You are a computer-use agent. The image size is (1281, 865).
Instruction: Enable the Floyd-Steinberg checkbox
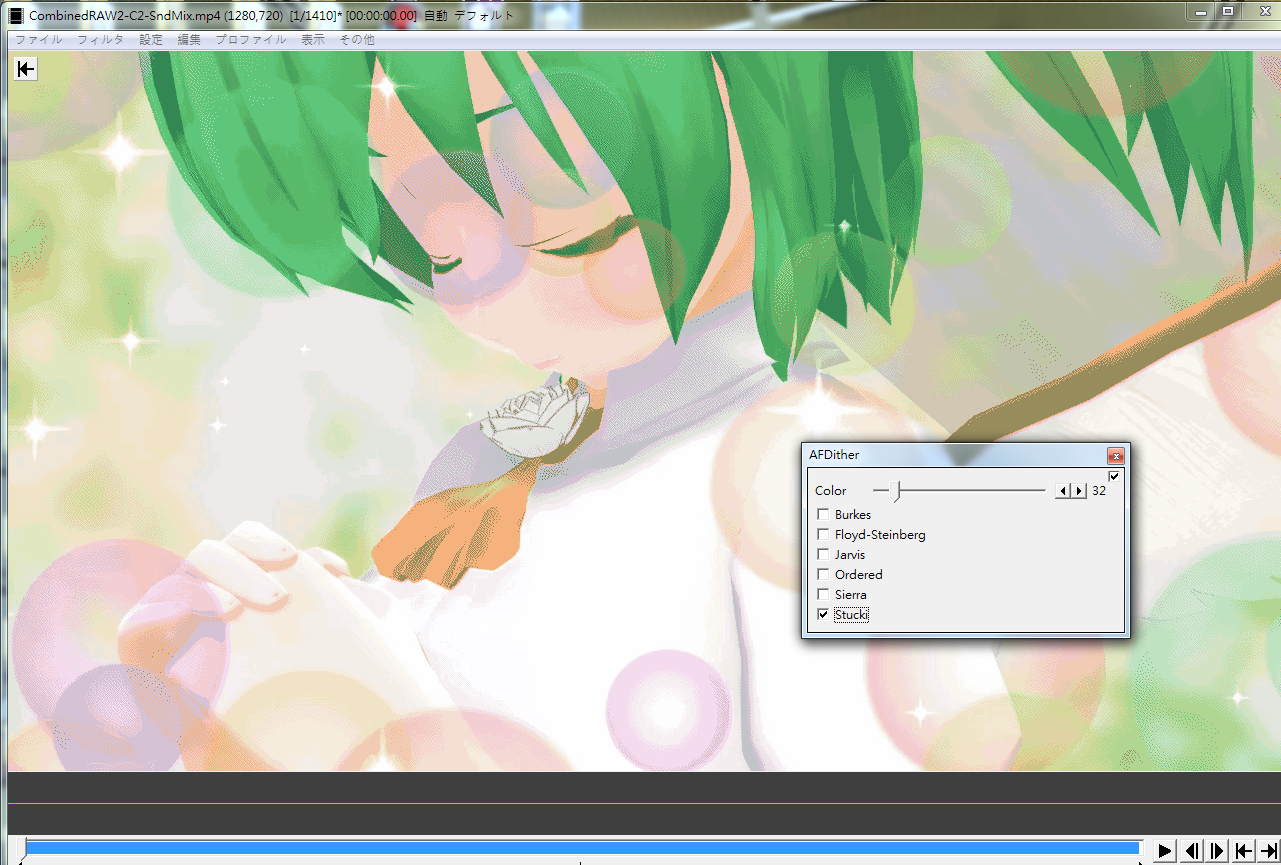(x=823, y=534)
